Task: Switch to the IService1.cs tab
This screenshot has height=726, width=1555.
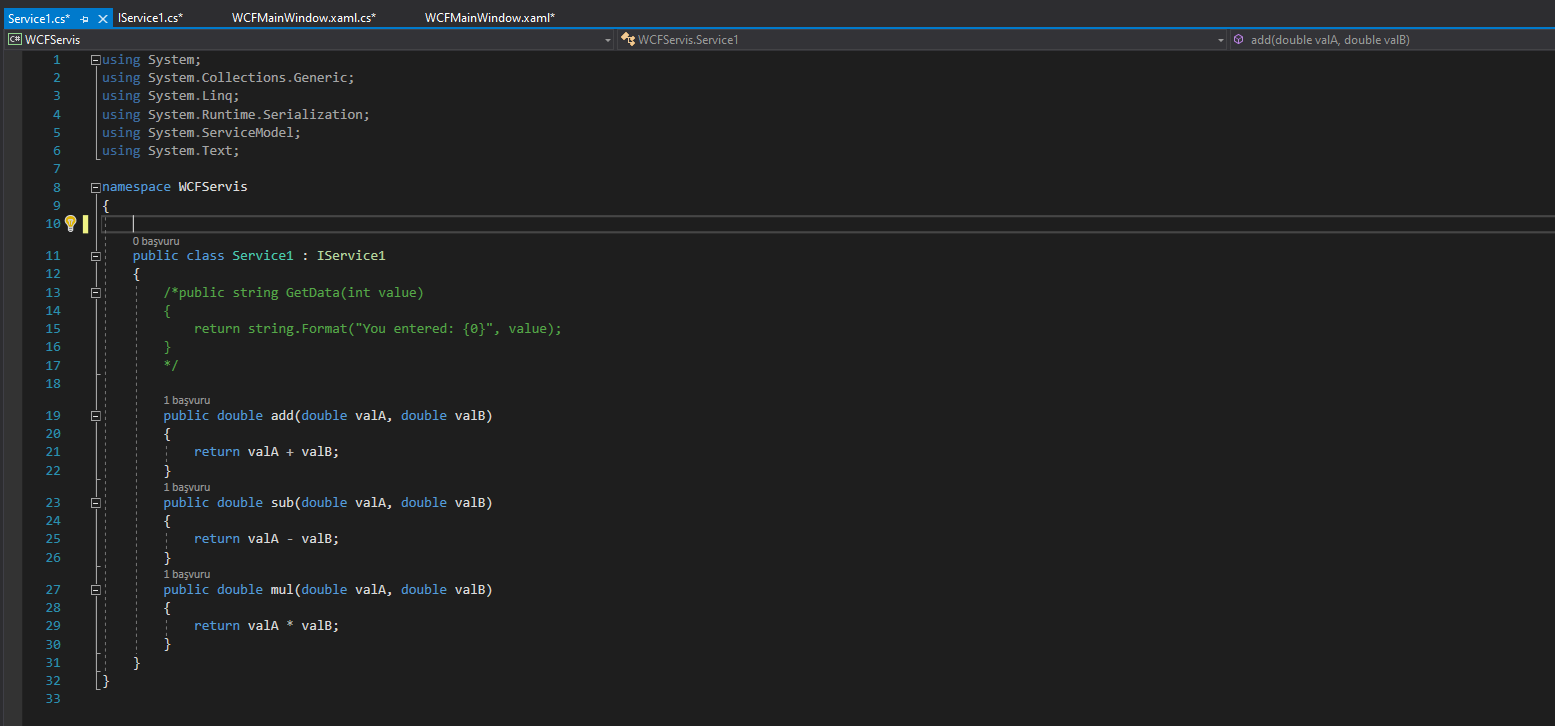Action: 150,18
